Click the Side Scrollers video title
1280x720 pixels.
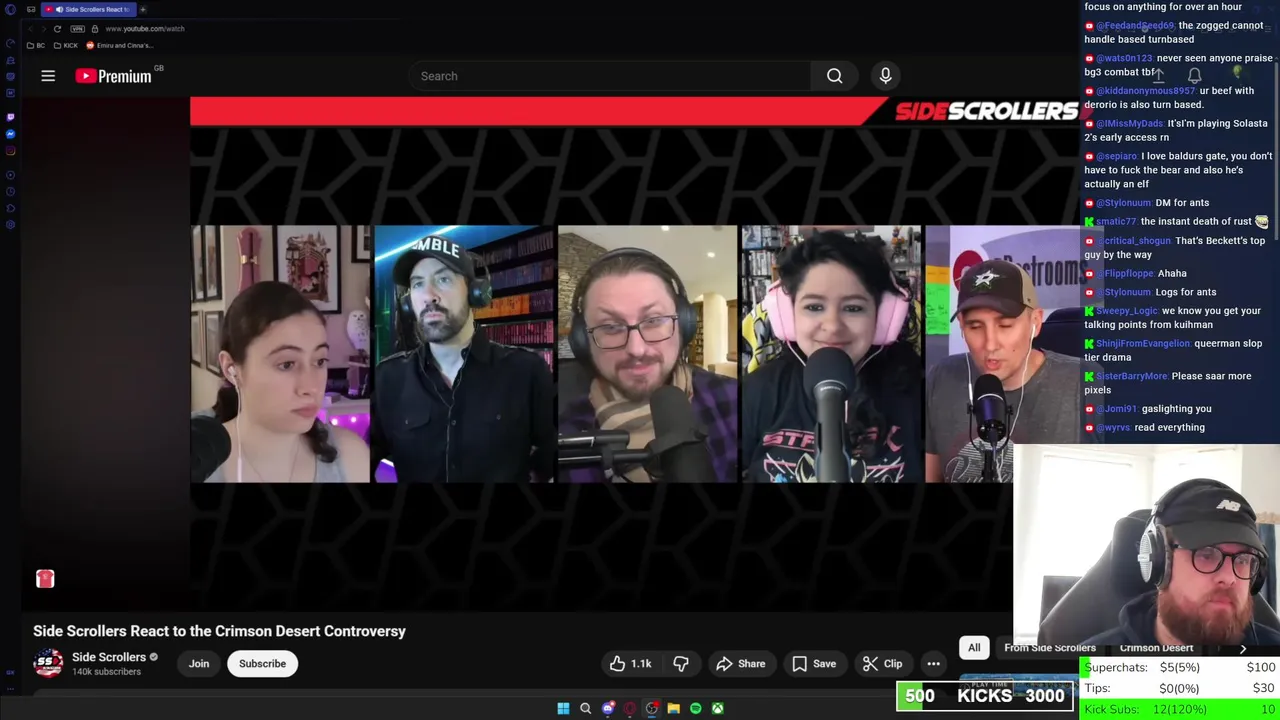coord(219,631)
